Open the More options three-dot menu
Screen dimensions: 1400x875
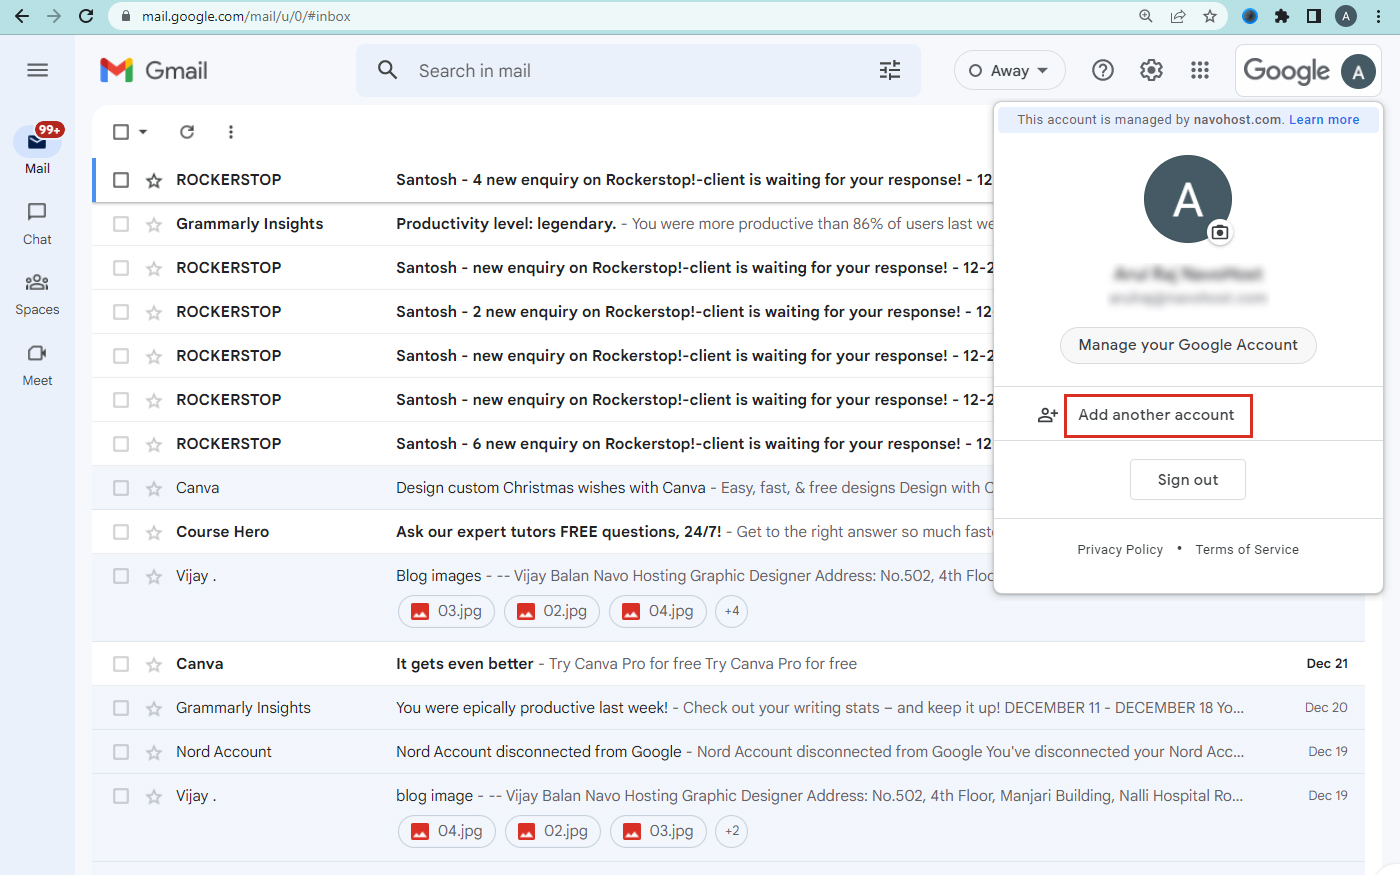[x=231, y=132]
